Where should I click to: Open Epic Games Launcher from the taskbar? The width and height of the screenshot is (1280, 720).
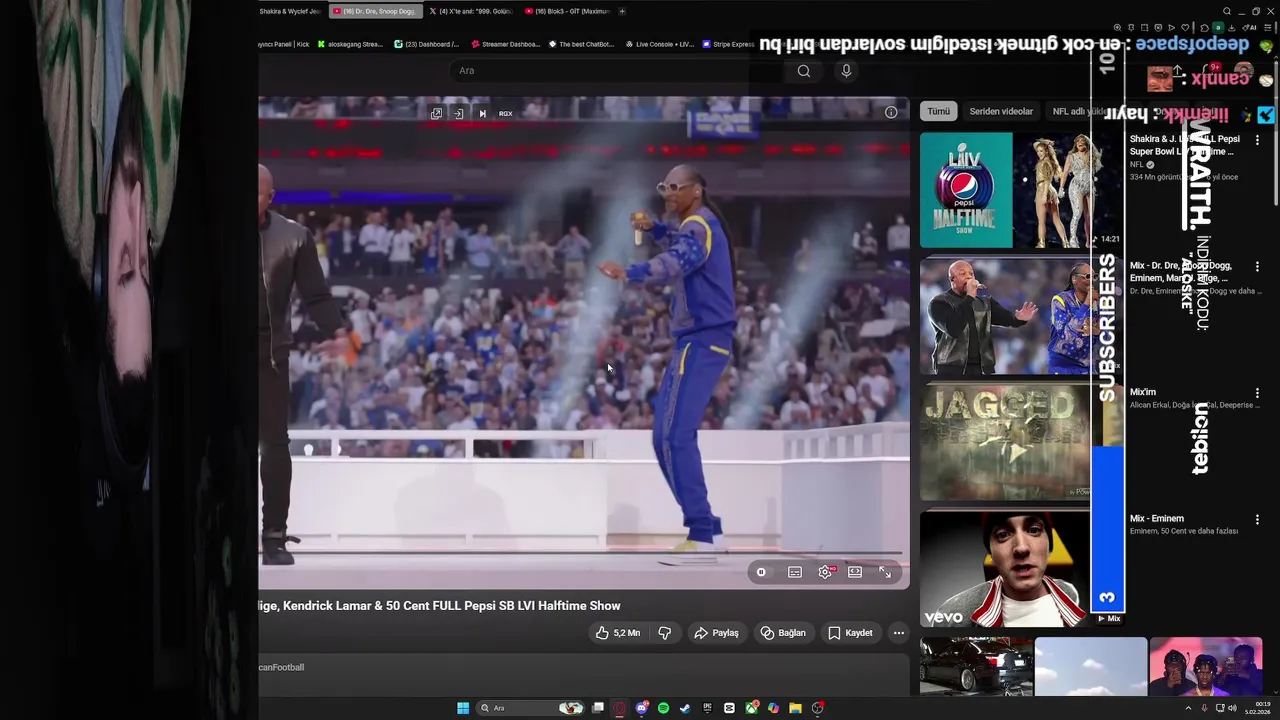pyautogui.click(x=707, y=708)
